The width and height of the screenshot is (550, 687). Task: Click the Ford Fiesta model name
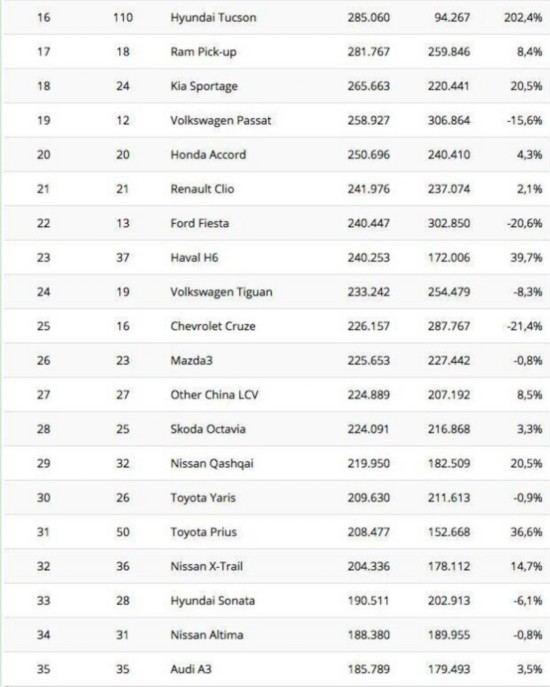pyautogui.click(x=199, y=223)
